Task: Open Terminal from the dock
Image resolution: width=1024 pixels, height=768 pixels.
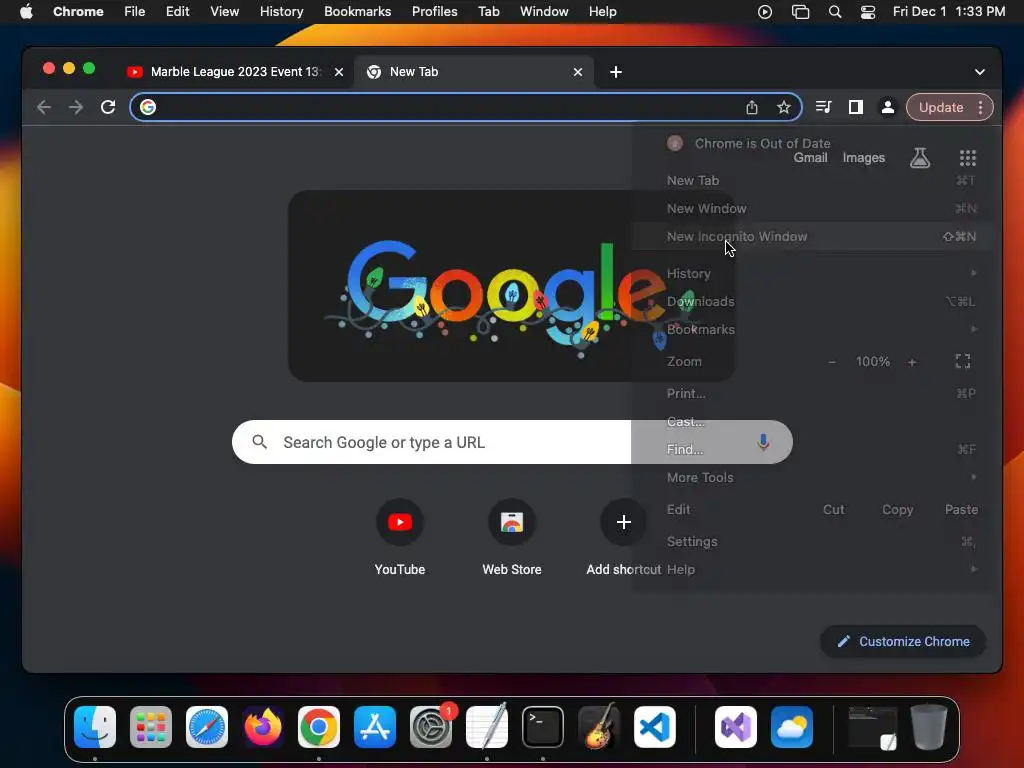Action: pyautogui.click(x=543, y=727)
